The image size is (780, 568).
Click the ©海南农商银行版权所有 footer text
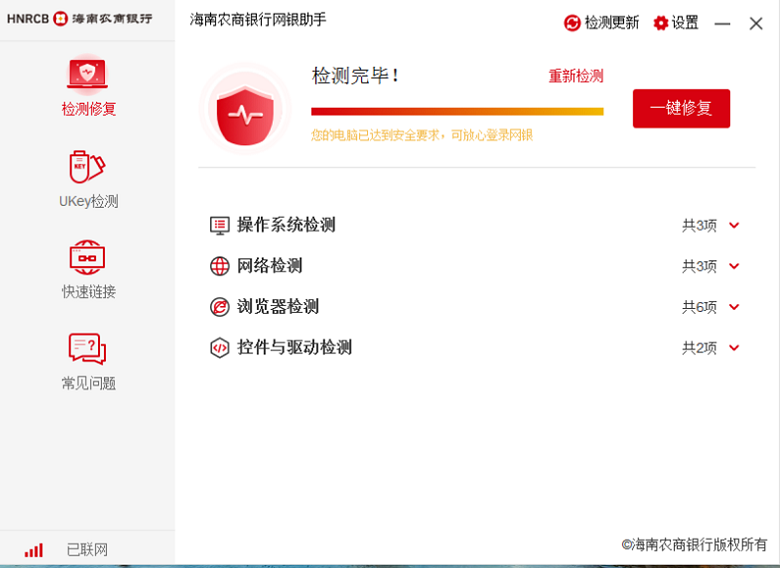pos(694,545)
